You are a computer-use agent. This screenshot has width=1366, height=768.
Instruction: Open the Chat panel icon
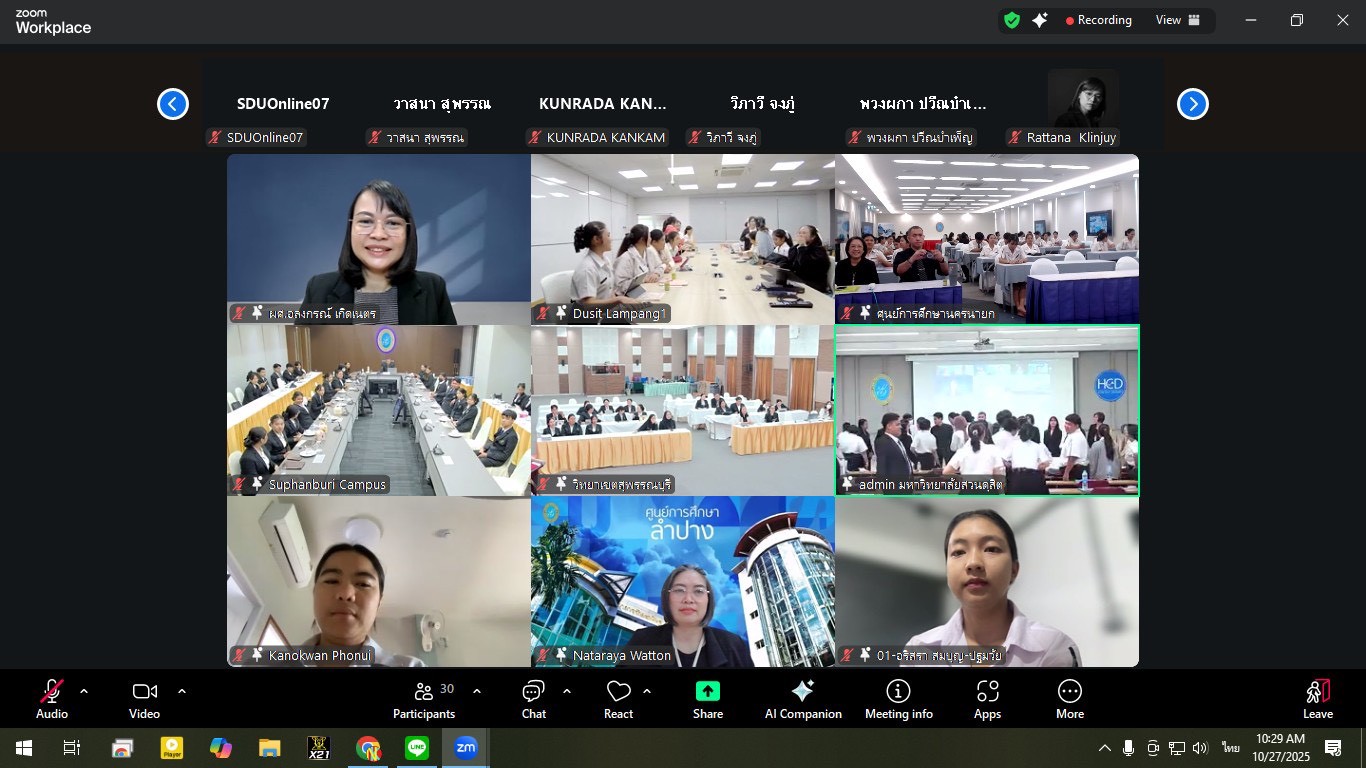(533, 692)
